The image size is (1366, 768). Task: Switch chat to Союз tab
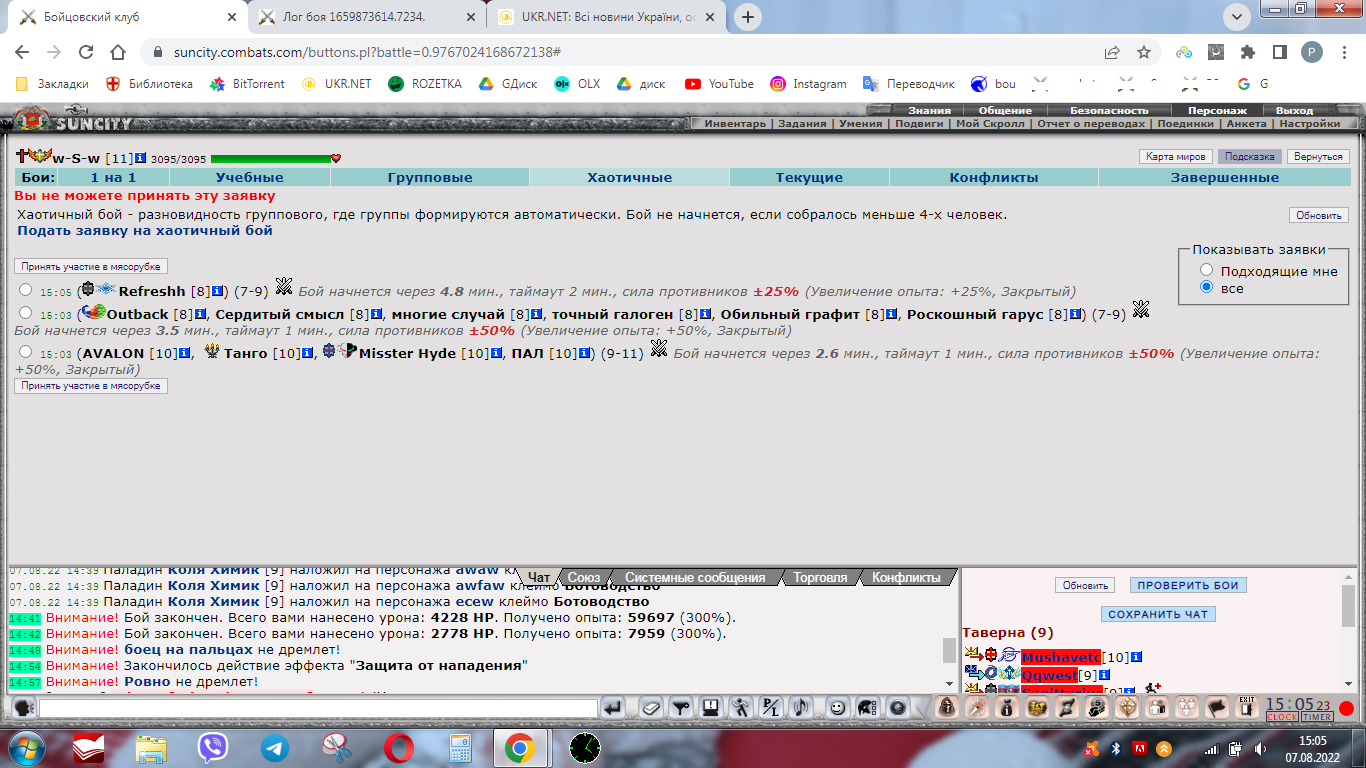584,577
